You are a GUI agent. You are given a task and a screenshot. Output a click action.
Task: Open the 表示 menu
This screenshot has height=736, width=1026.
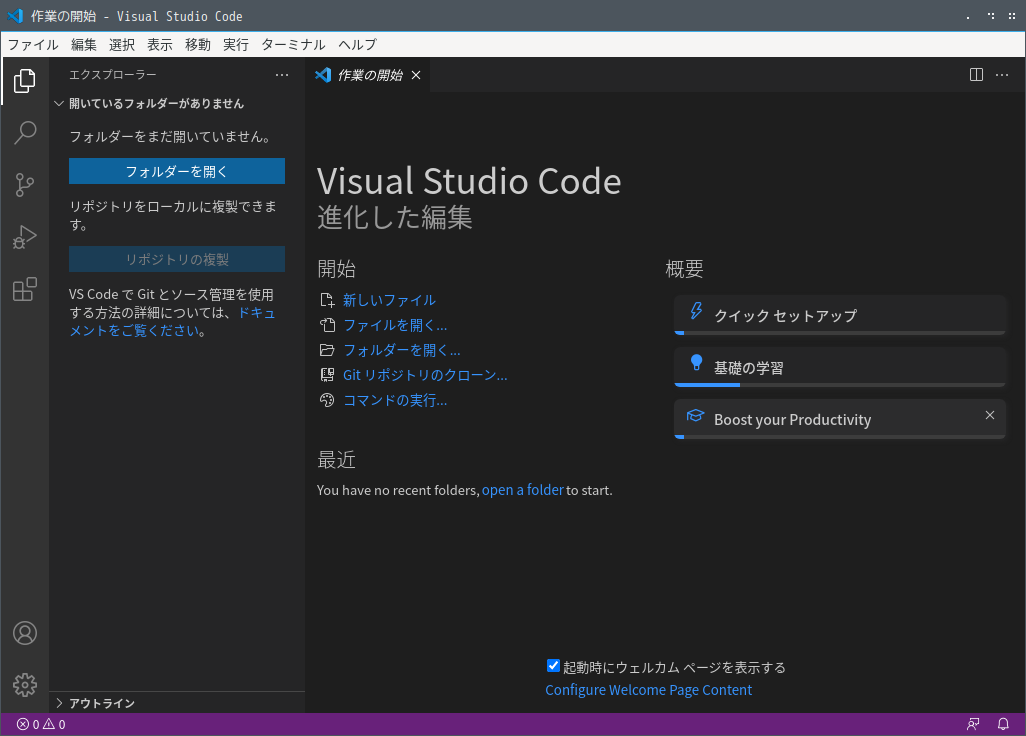160,44
